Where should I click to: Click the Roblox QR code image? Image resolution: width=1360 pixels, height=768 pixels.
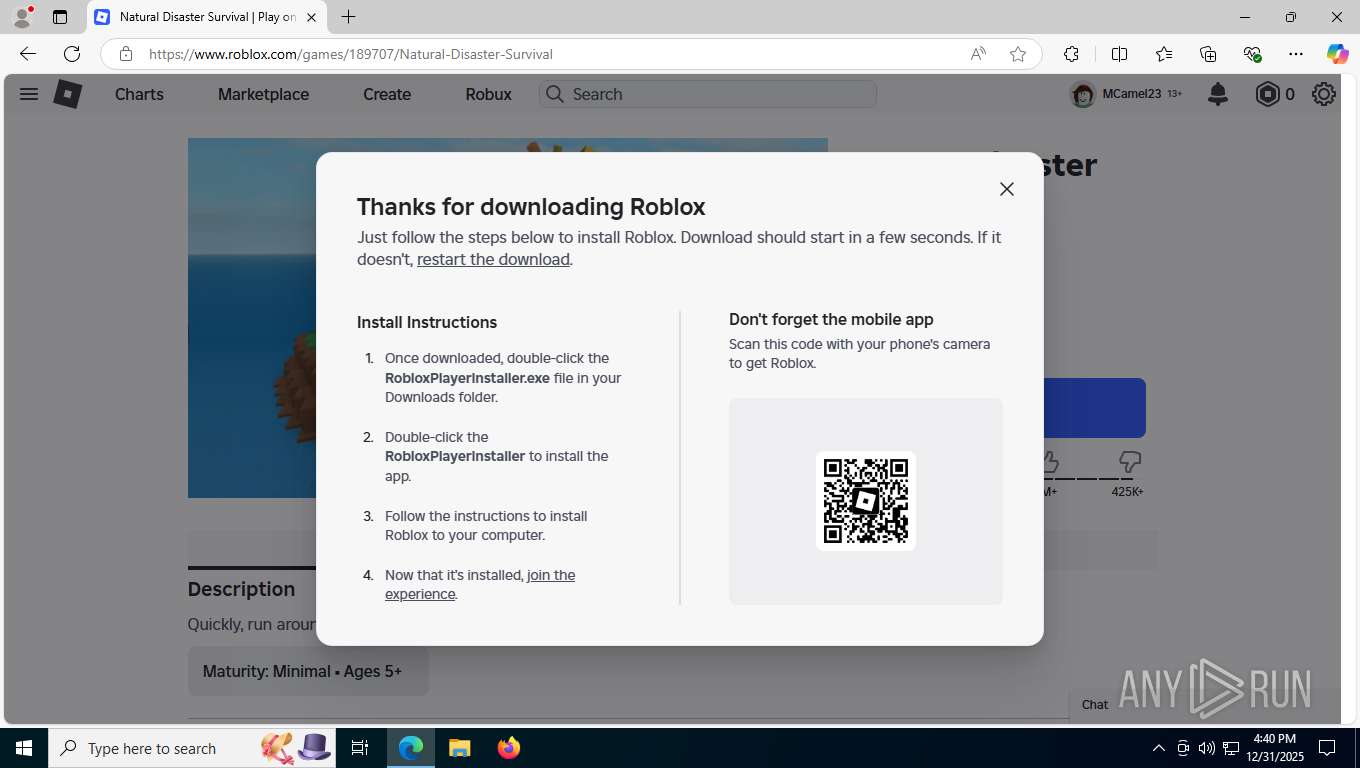click(866, 501)
